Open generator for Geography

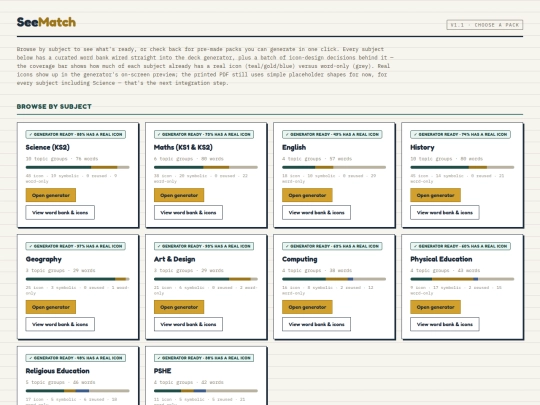point(51,307)
